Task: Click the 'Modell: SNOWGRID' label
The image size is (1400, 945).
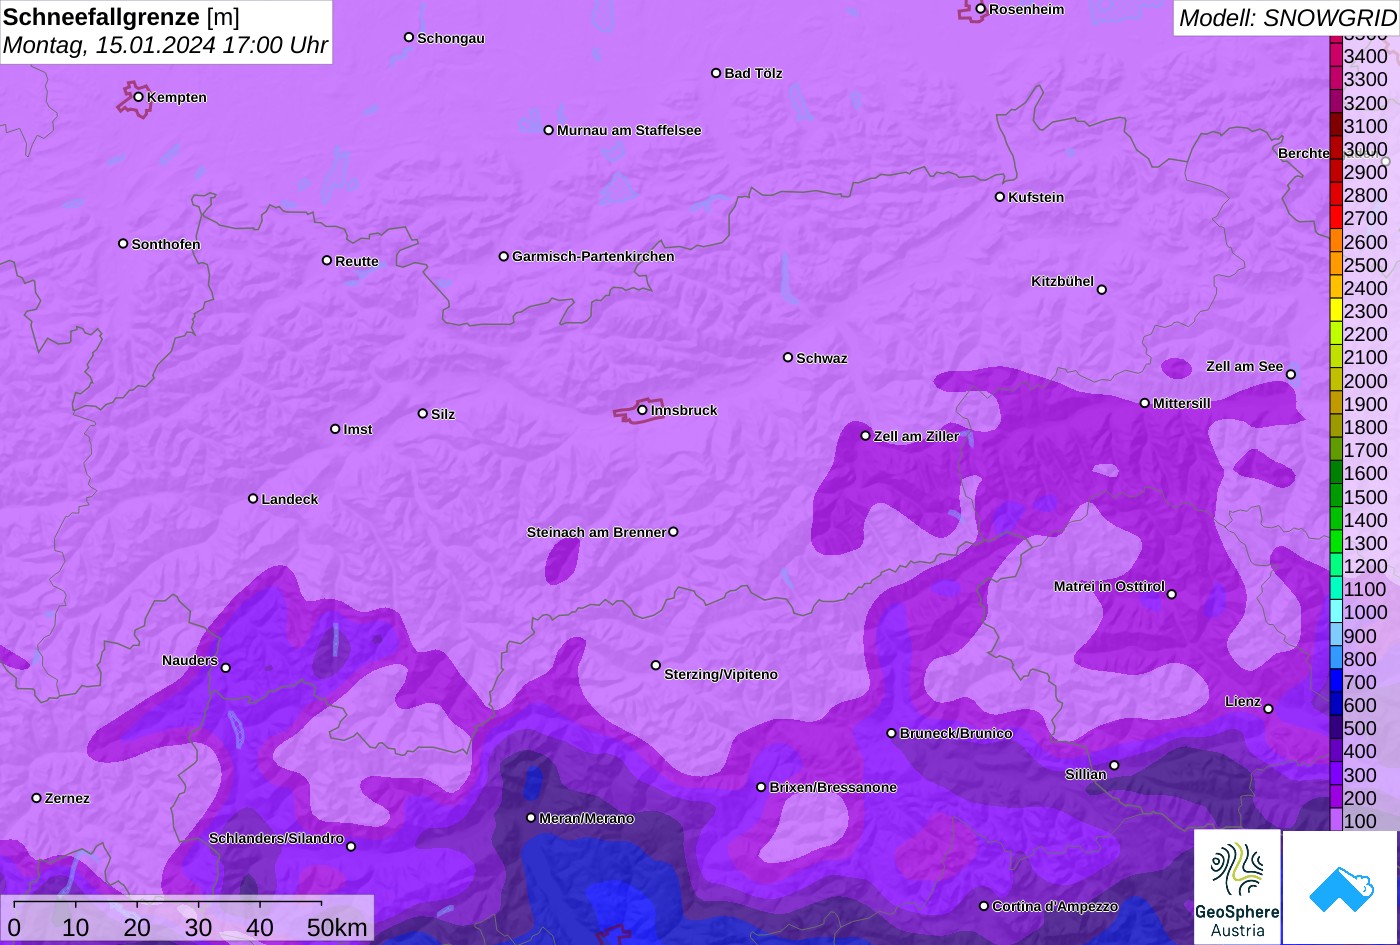Action: pyautogui.click(x=1287, y=17)
